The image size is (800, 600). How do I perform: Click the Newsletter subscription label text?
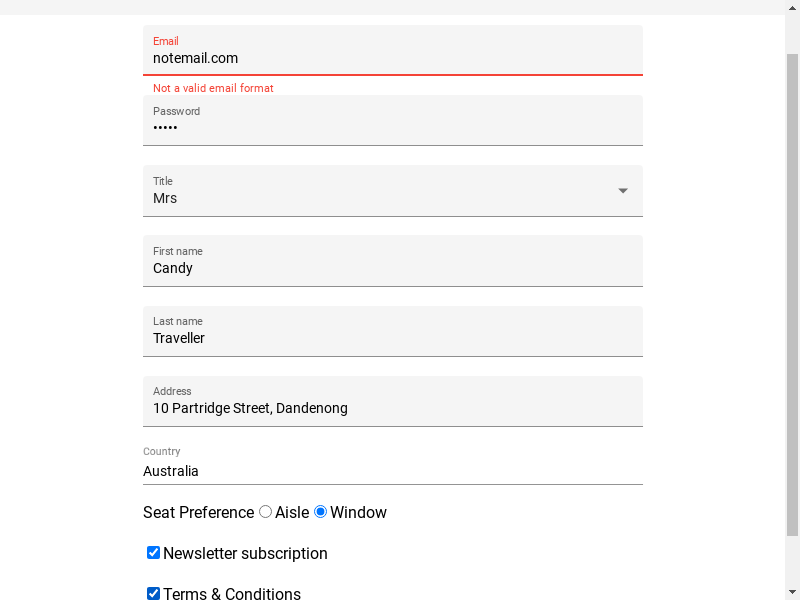click(245, 553)
